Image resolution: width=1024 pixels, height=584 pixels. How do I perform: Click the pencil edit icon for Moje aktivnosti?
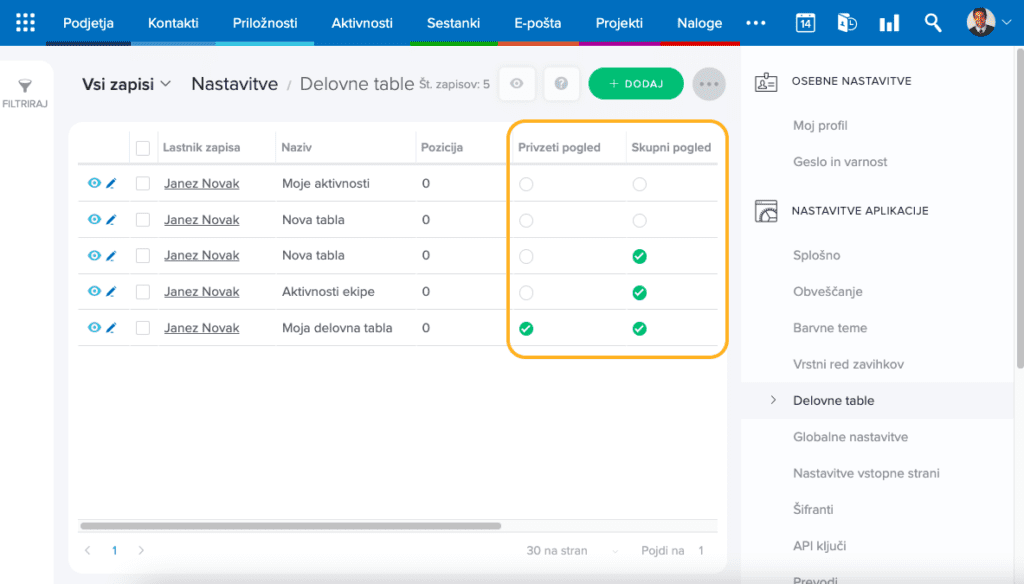(x=111, y=184)
